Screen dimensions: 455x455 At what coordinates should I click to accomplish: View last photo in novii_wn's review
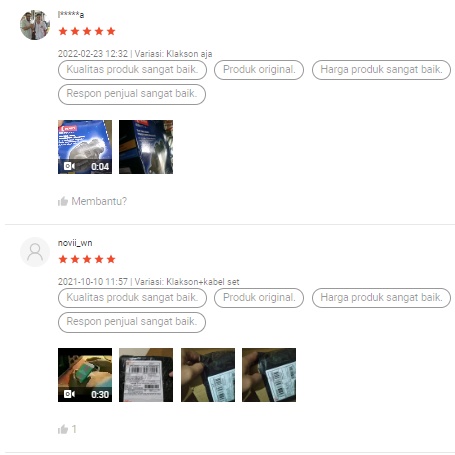coord(269,375)
